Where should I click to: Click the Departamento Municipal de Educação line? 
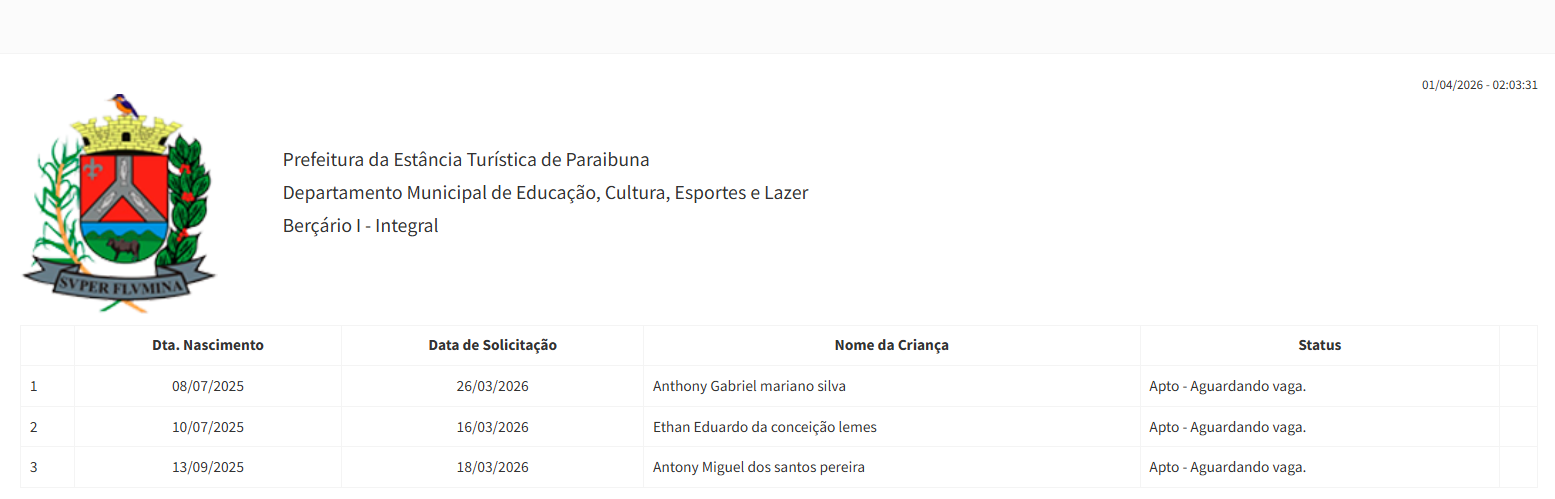(545, 193)
